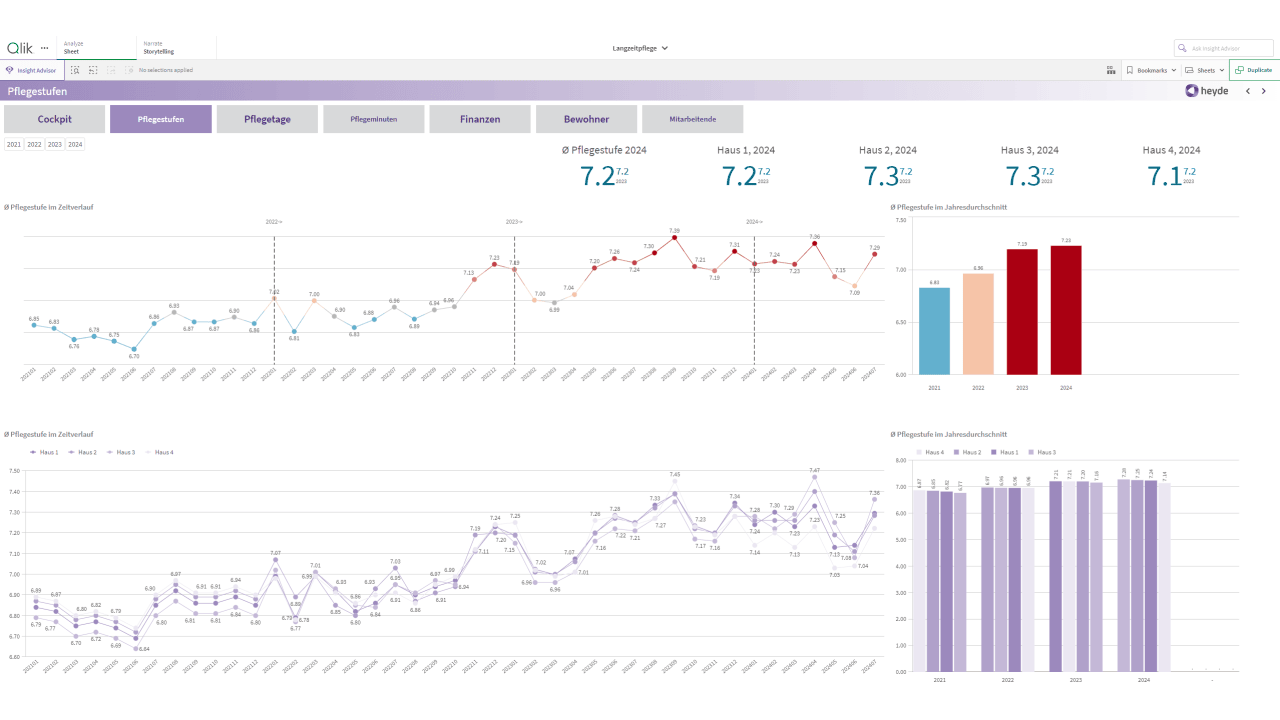The width and height of the screenshot is (1280, 720).
Task: Toggle year filter 2021
Action: [x=14, y=144]
